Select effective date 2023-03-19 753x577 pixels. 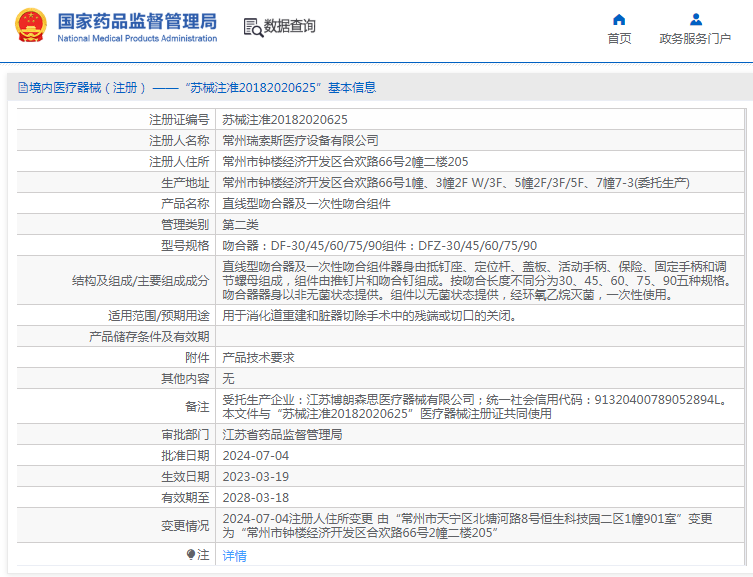255,477
